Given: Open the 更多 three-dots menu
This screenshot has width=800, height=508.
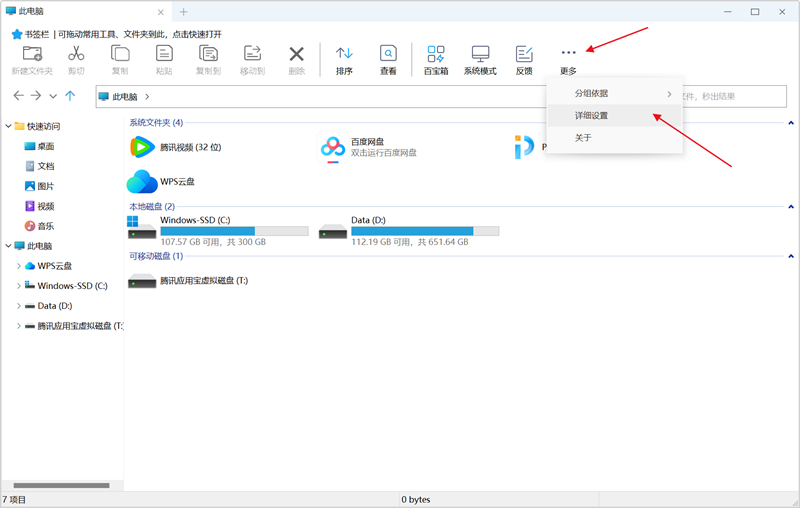Looking at the screenshot, I should [x=568, y=54].
